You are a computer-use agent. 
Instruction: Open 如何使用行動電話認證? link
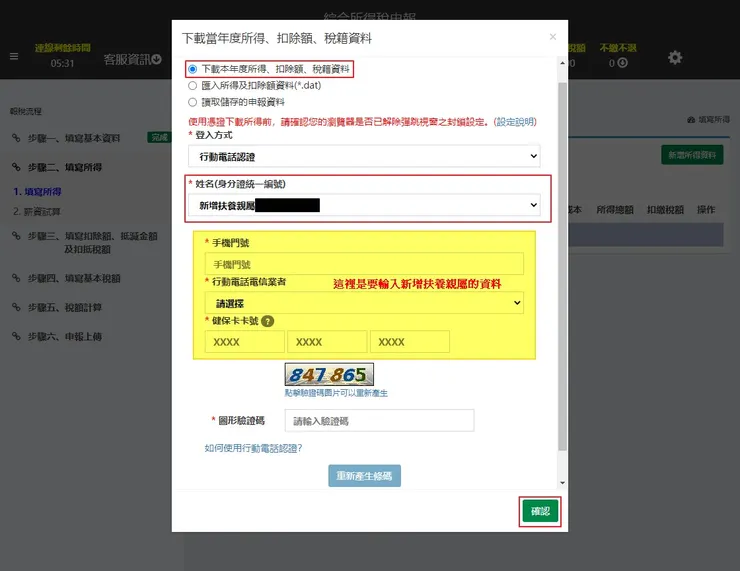(253, 448)
